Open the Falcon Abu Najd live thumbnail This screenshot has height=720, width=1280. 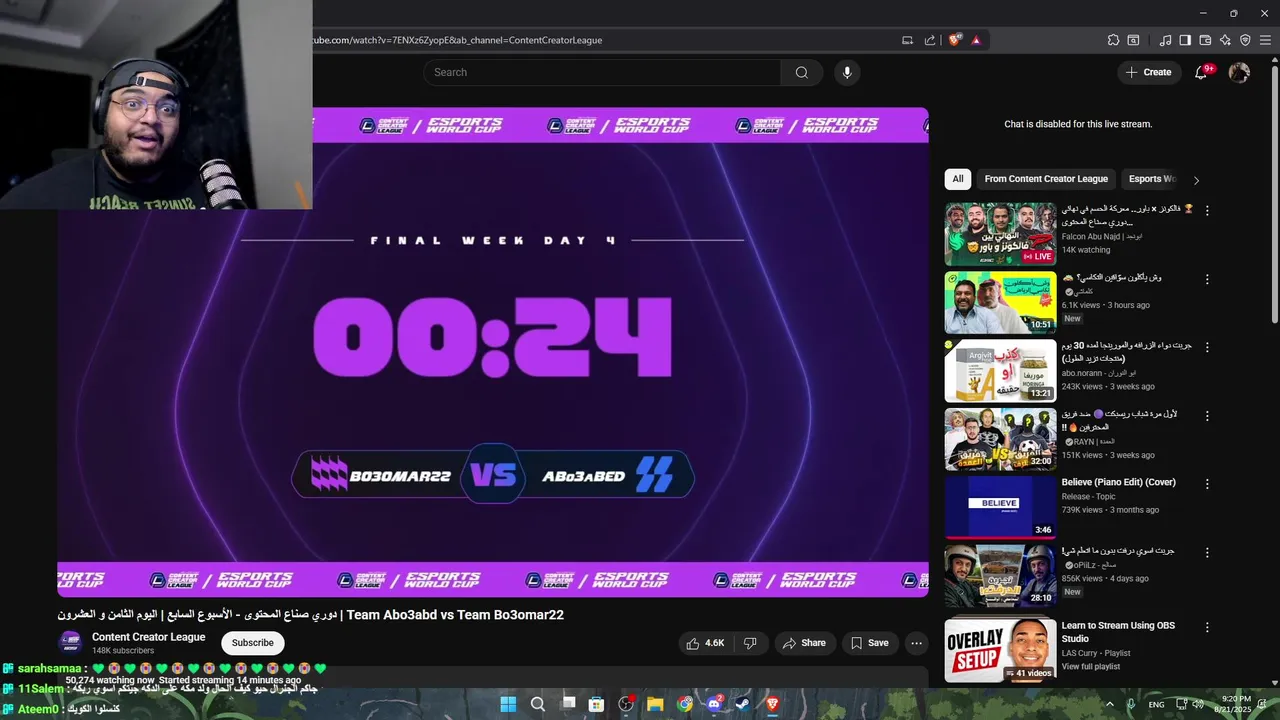1000,234
